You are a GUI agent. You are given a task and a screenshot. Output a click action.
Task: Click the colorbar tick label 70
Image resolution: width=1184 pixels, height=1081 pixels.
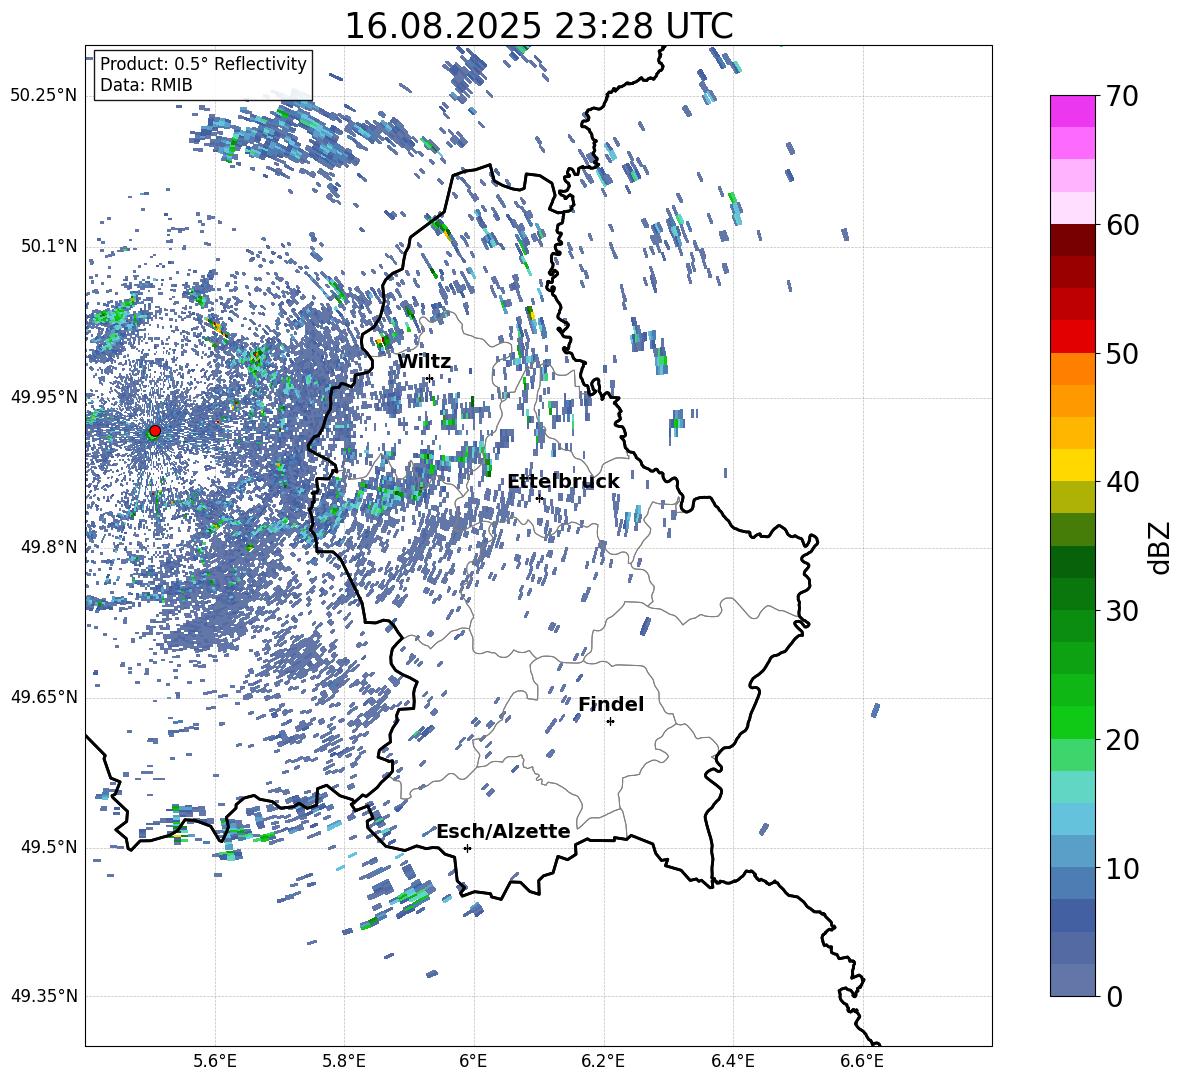(1123, 96)
